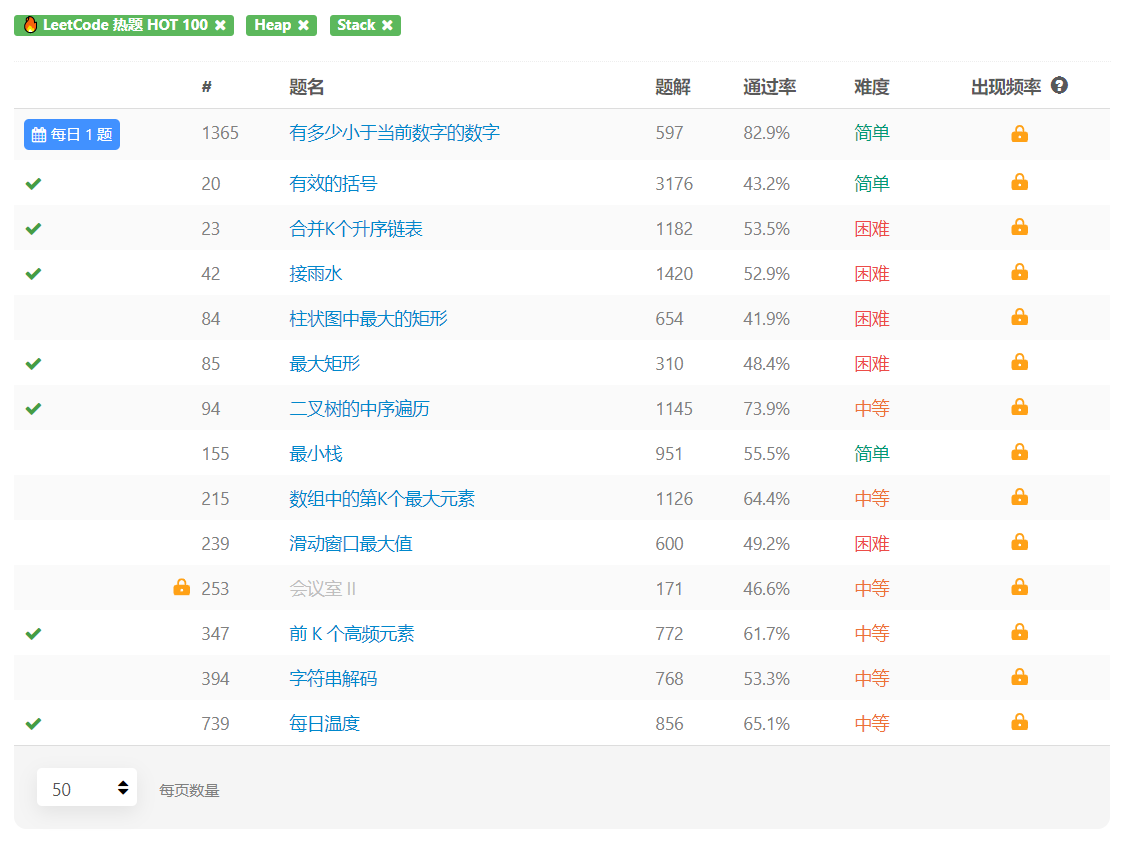Click the frequency lock icon in 合并K个升序链表 row
This screenshot has height=848, width=1126.
(x=1019, y=227)
